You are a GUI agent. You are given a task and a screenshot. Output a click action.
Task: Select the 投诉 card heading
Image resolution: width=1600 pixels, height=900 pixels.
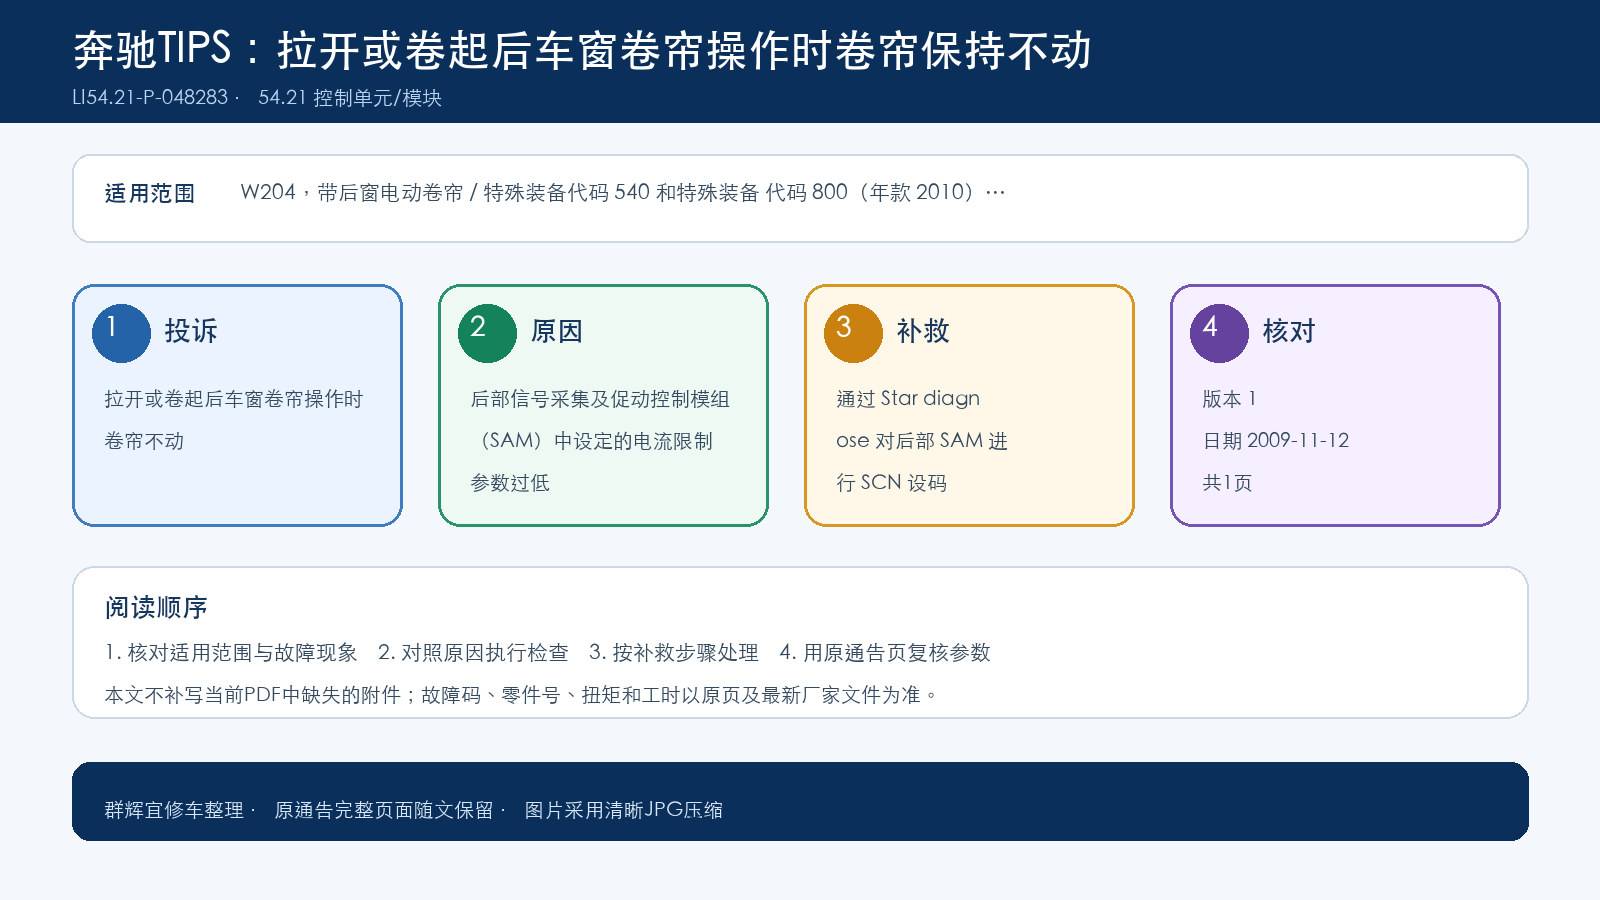(191, 331)
